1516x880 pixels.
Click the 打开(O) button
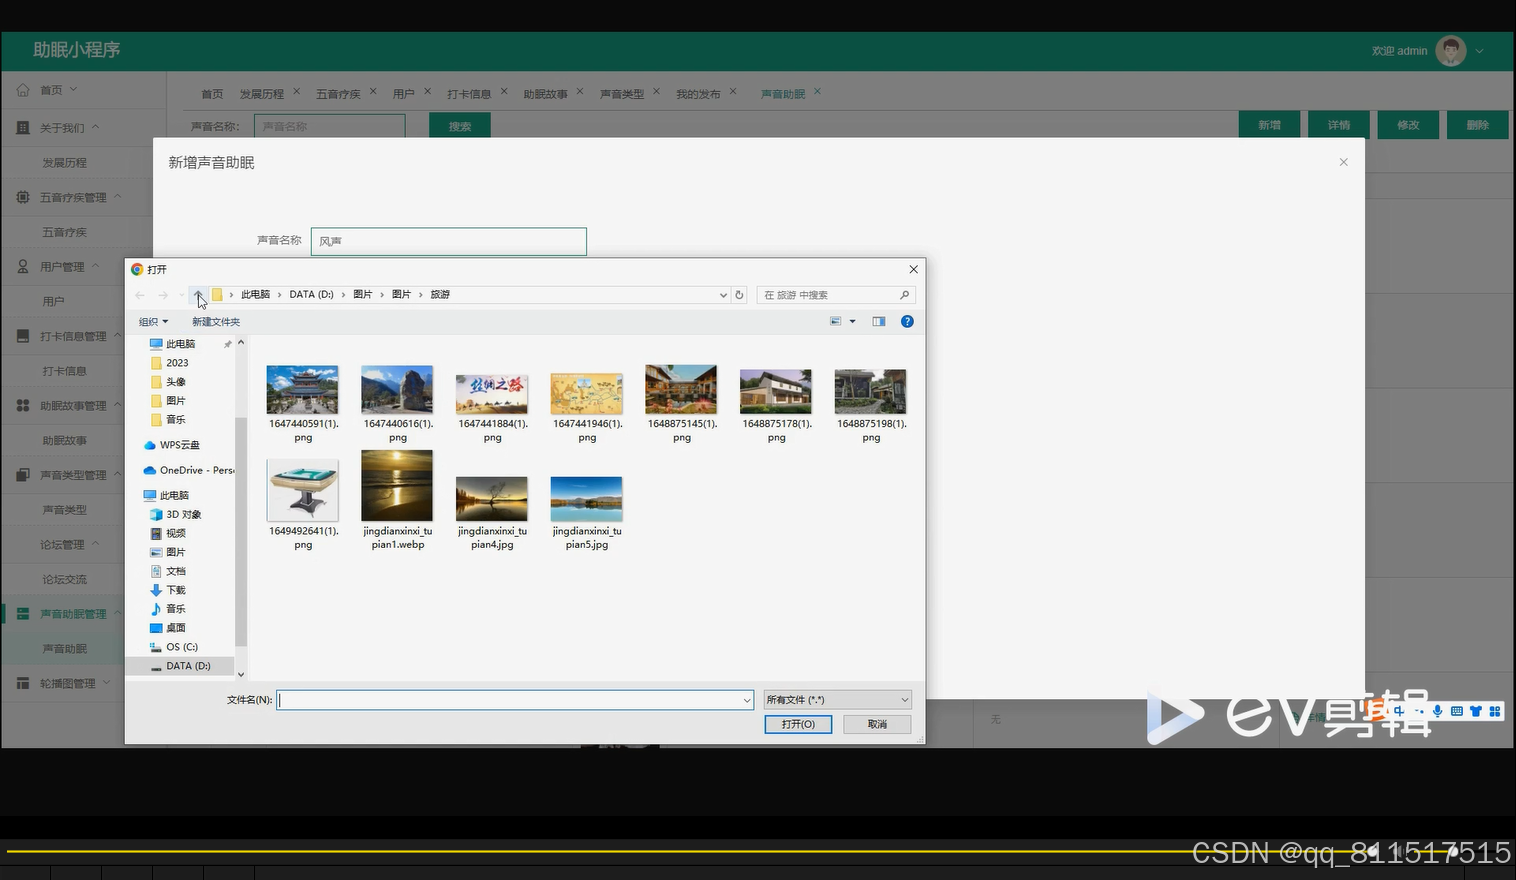click(798, 724)
